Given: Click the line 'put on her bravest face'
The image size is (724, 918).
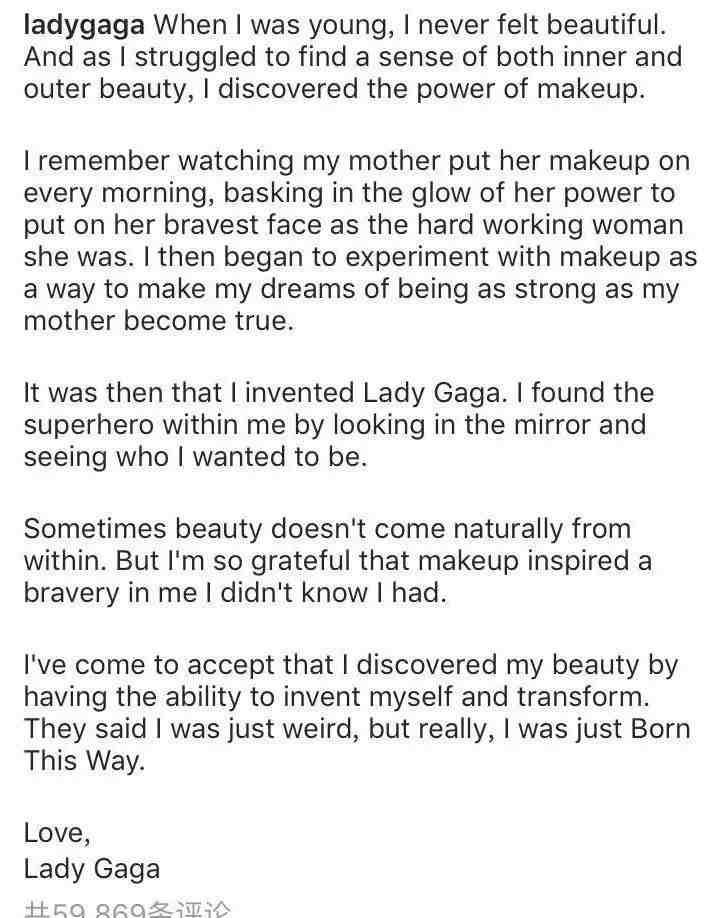Looking at the screenshot, I should [354, 225].
